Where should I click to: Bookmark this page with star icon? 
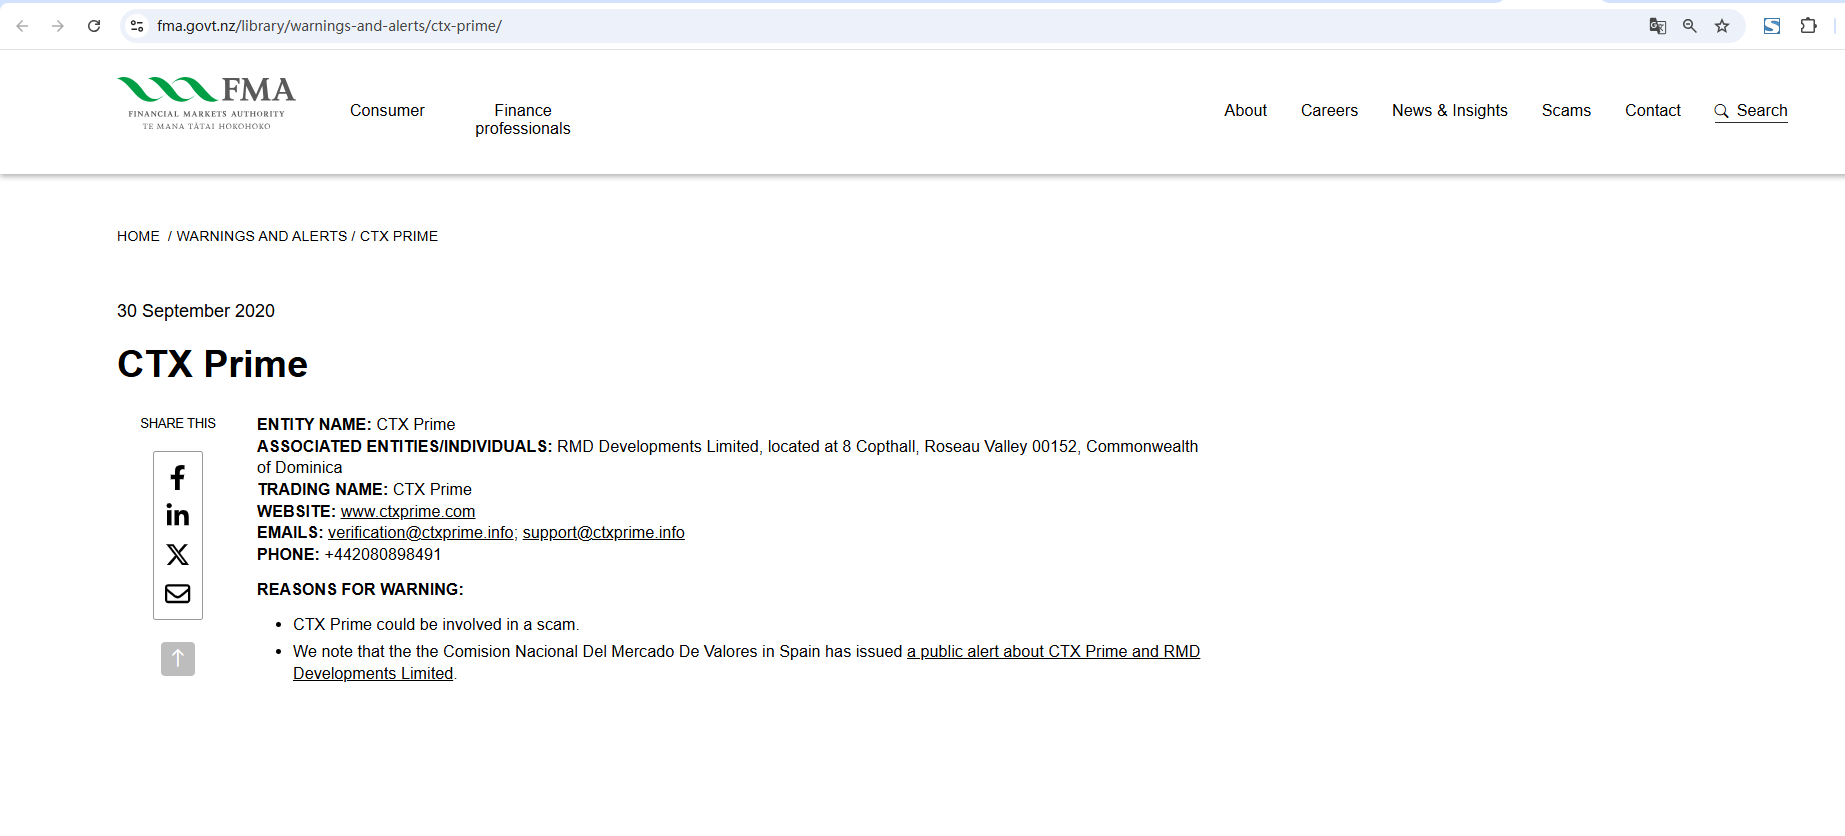[1722, 26]
